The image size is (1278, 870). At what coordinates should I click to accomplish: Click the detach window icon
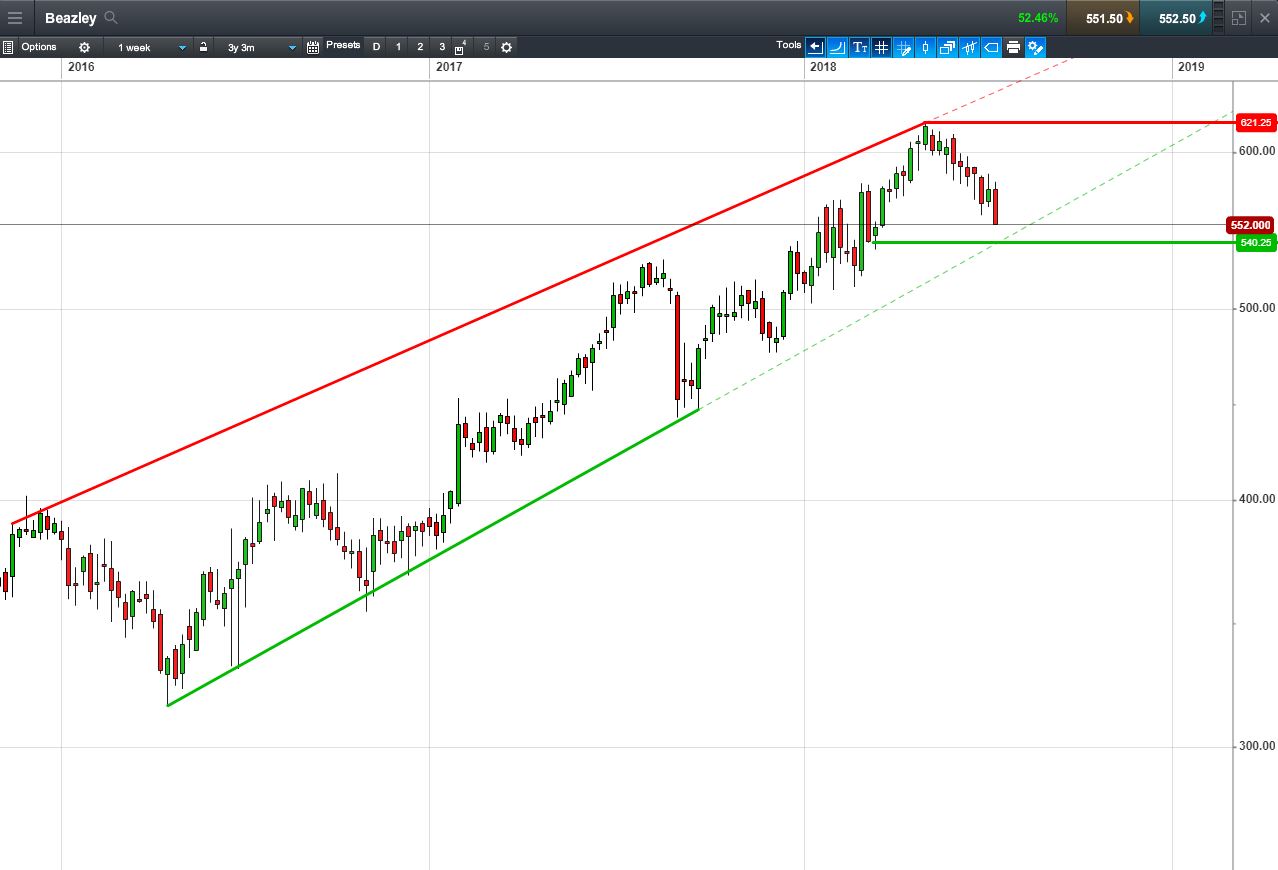coord(1239,18)
